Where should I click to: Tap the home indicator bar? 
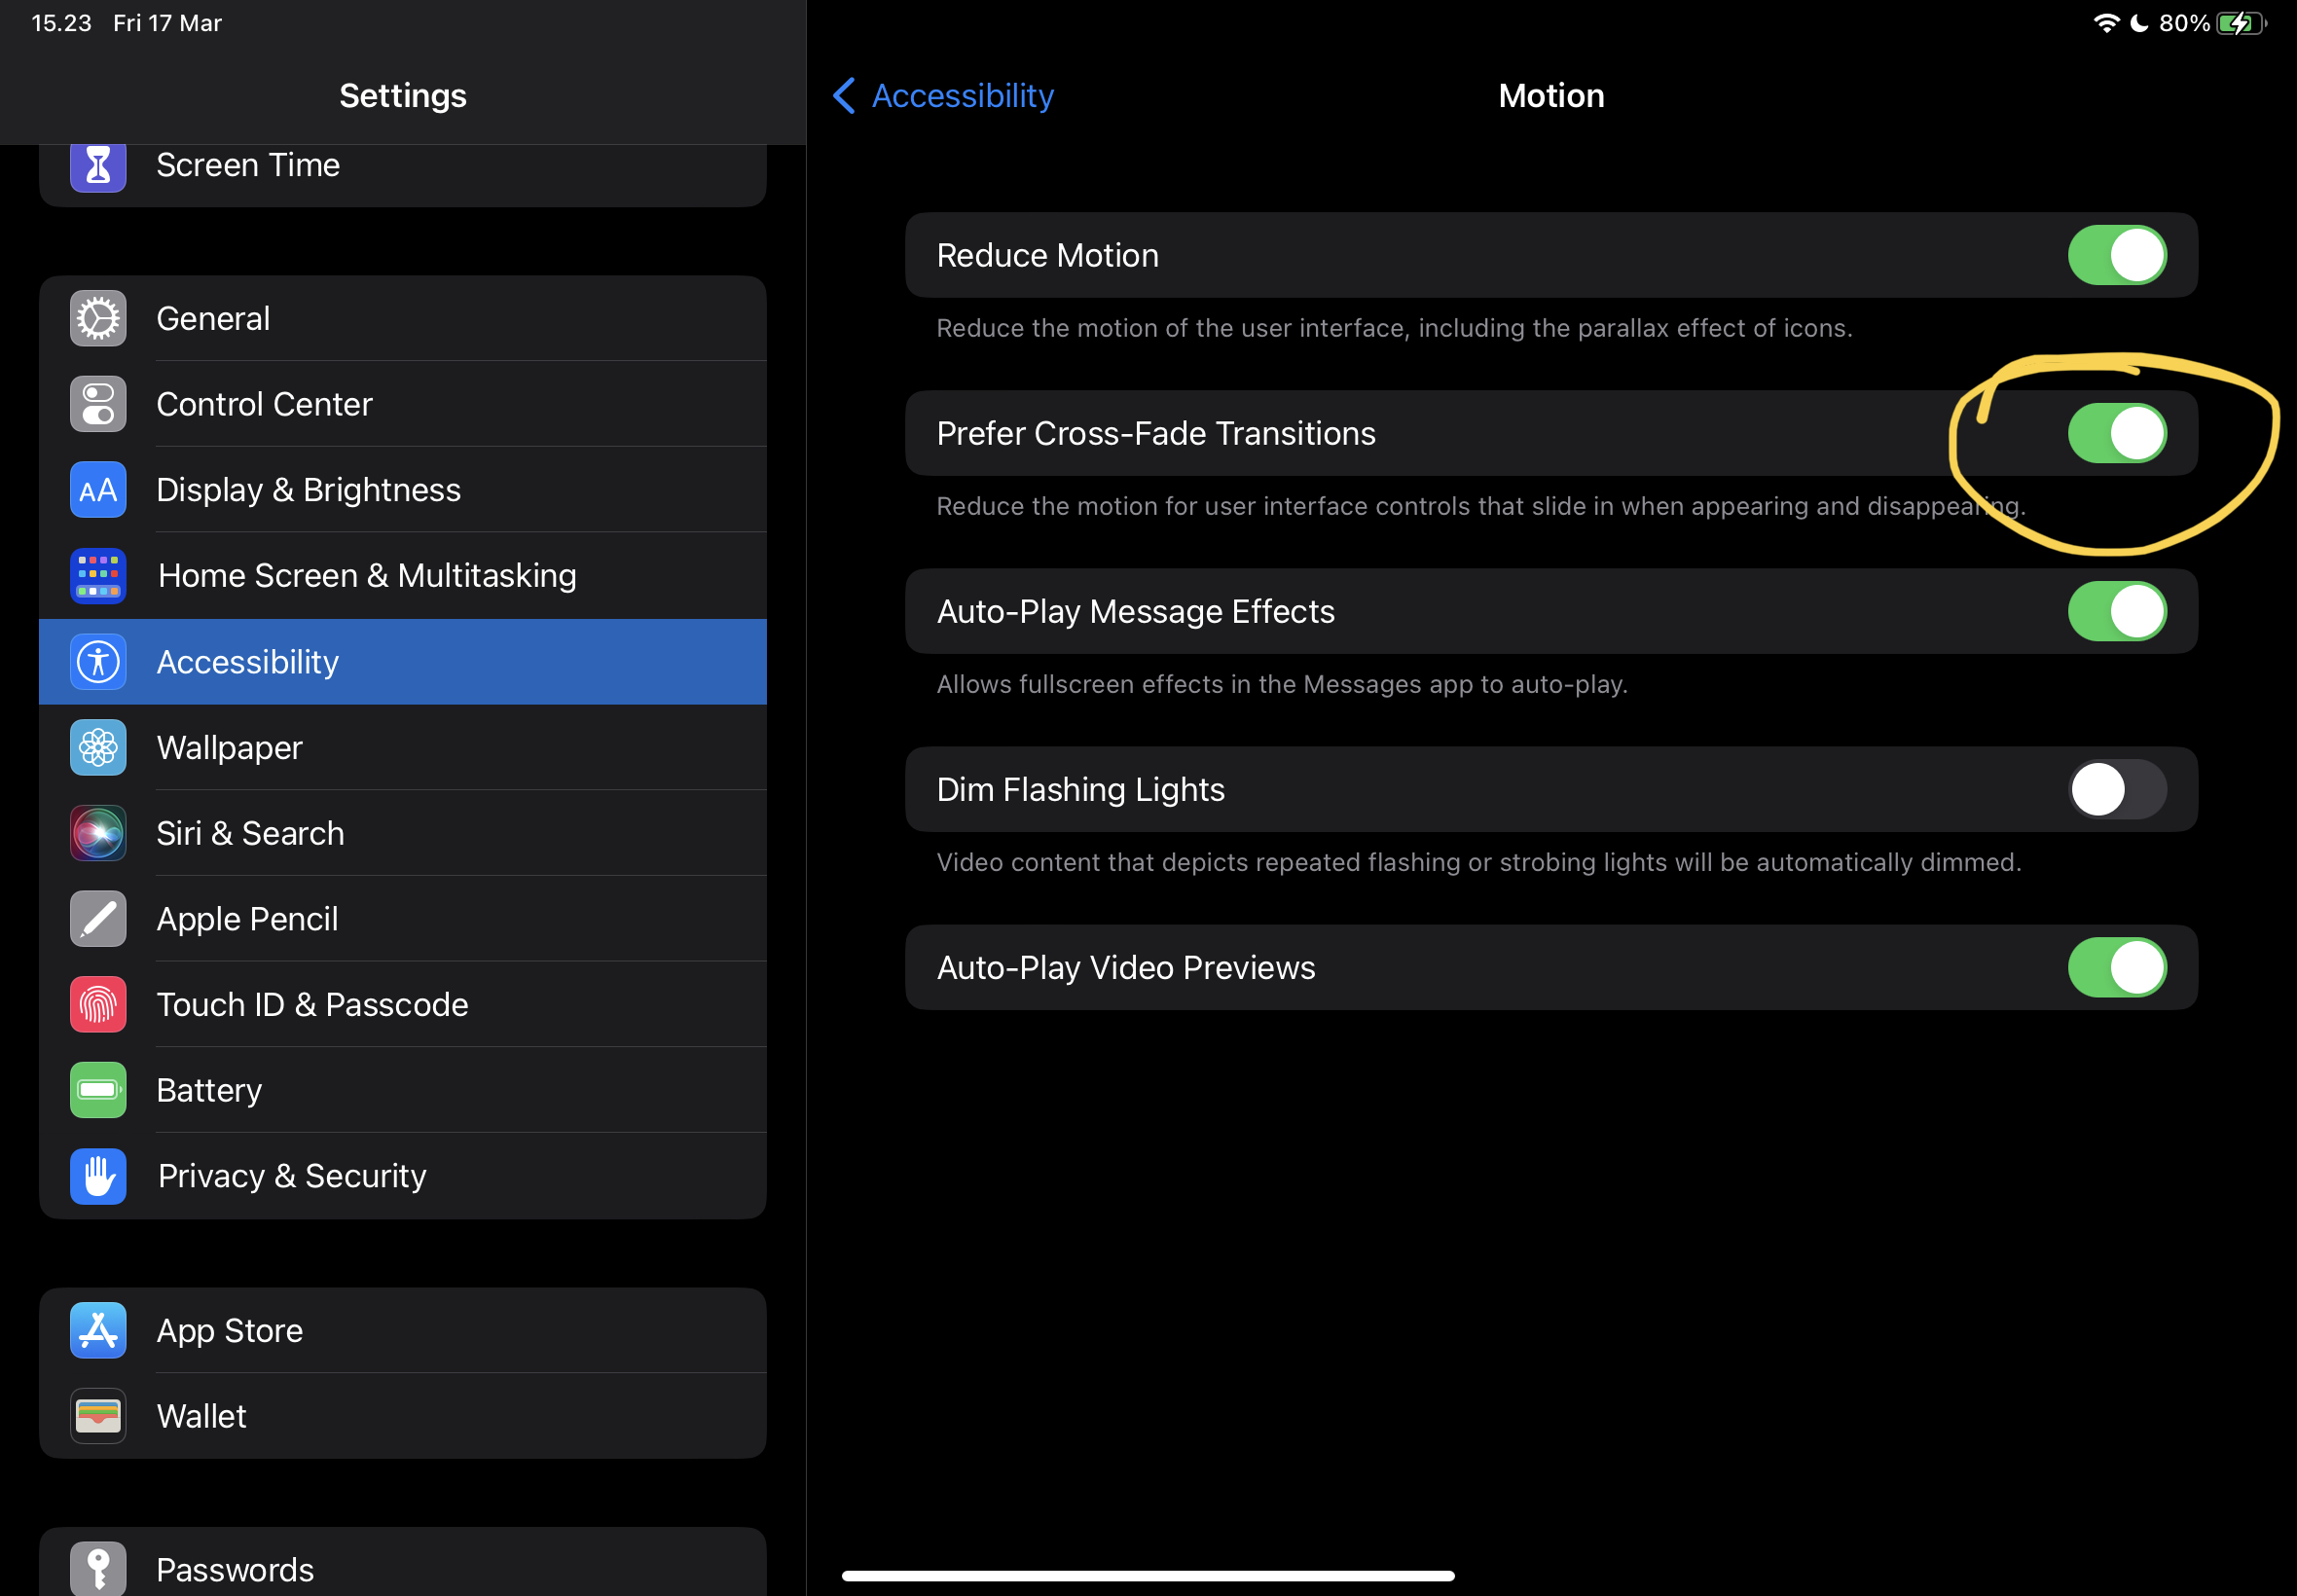(1147, 1576)
